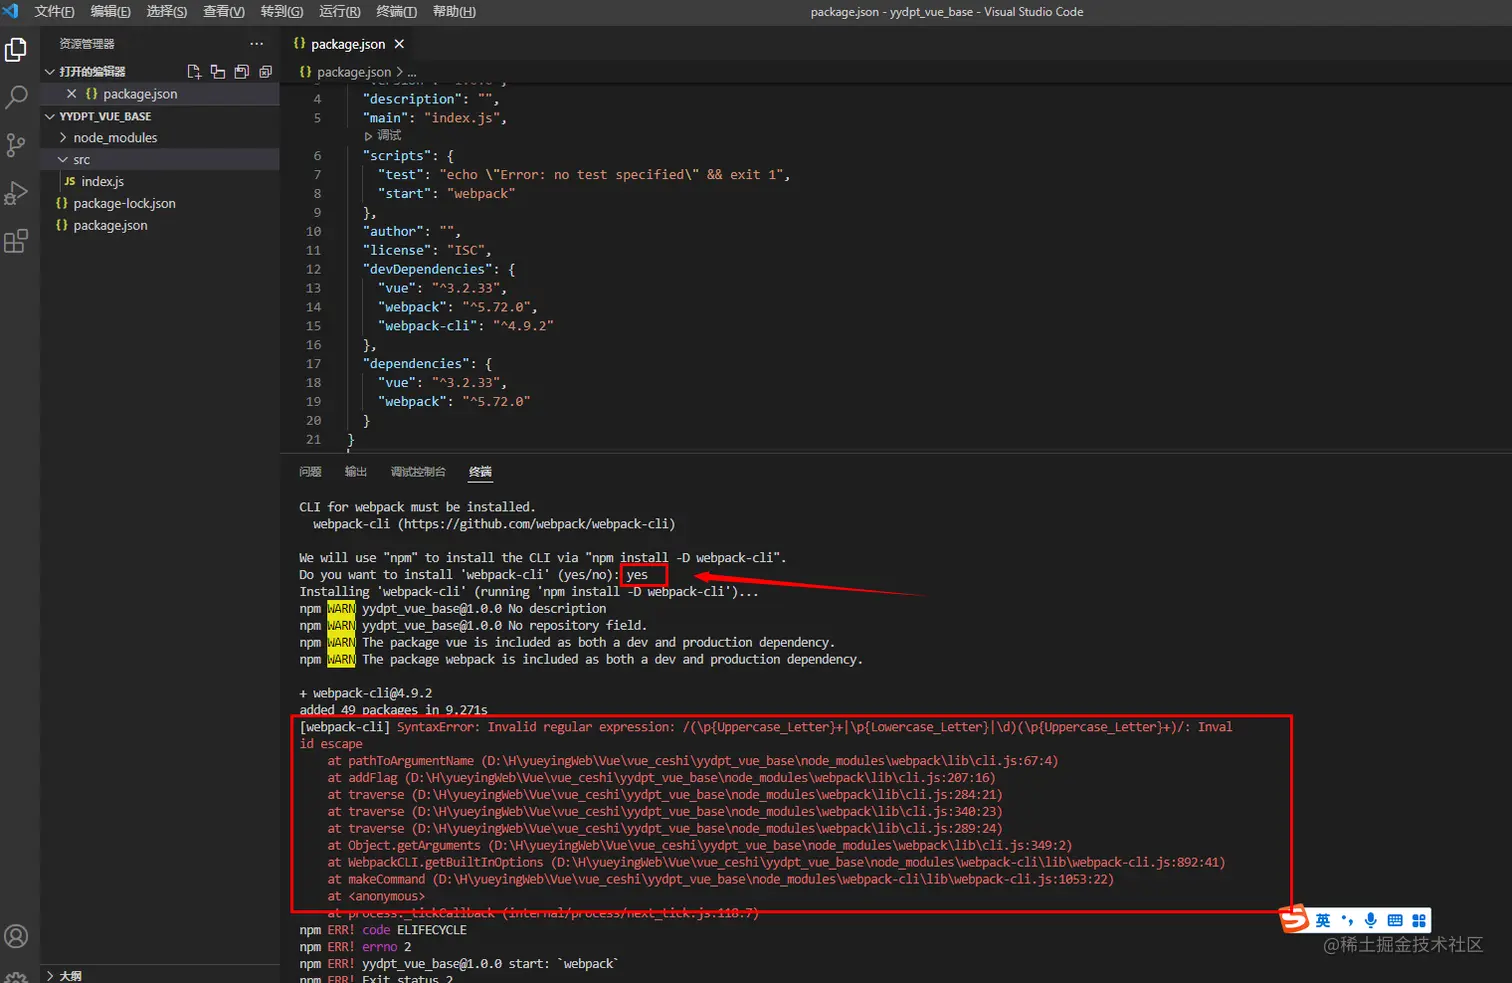This screenshot has width=1512, height=983.
Task: Click the "webpack-cli": "^4.9.2" line
Action: [466, 326]
